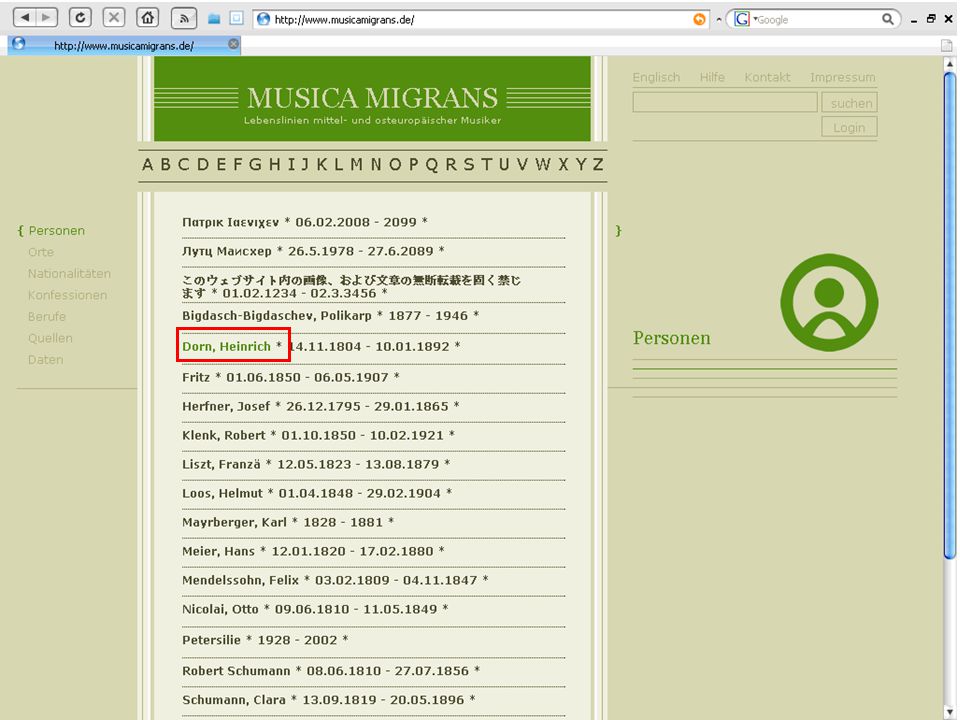Open the Herfner, Josef entry
Image resolution: width=960 pixels, height=720 pixels.
(226, 406)
